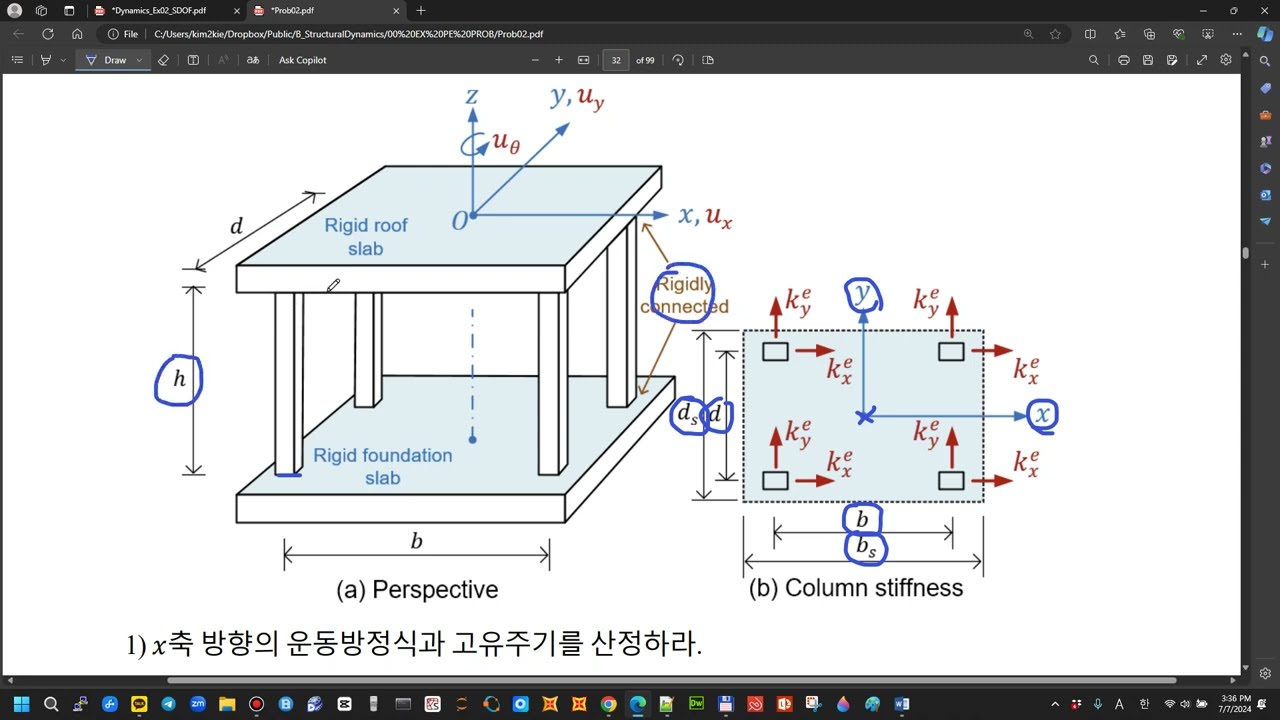Image resolution: width=1280 pixels, height=720 pixels.
Task: Show hidden system tray icons
Action: [1055, 704]
